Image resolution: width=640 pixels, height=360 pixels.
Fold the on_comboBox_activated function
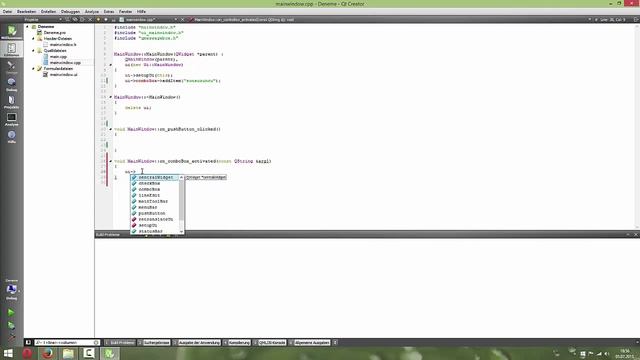click(x=110, y=161)
